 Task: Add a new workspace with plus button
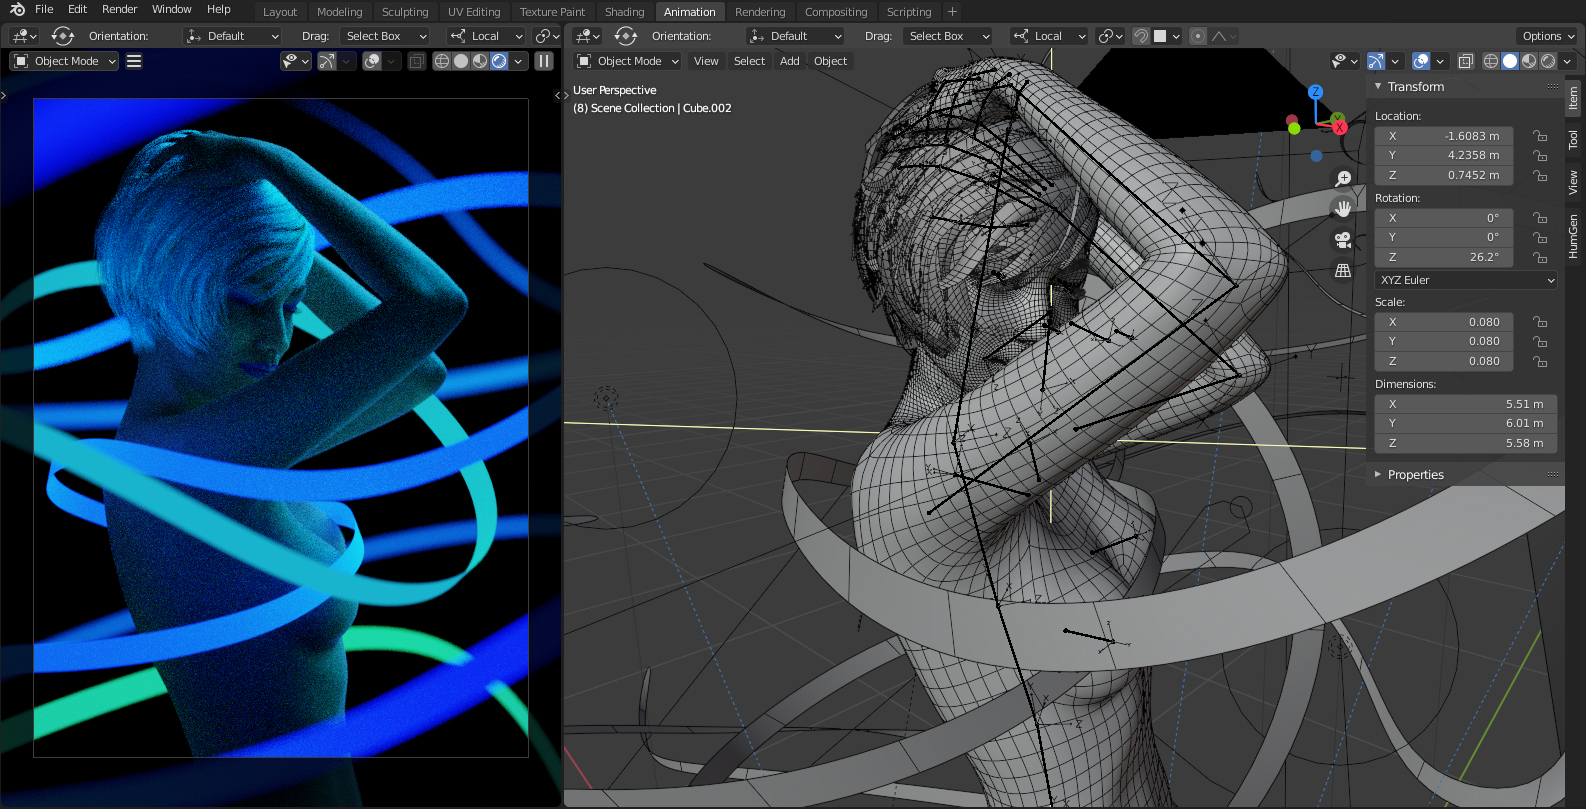pos(952,12)
